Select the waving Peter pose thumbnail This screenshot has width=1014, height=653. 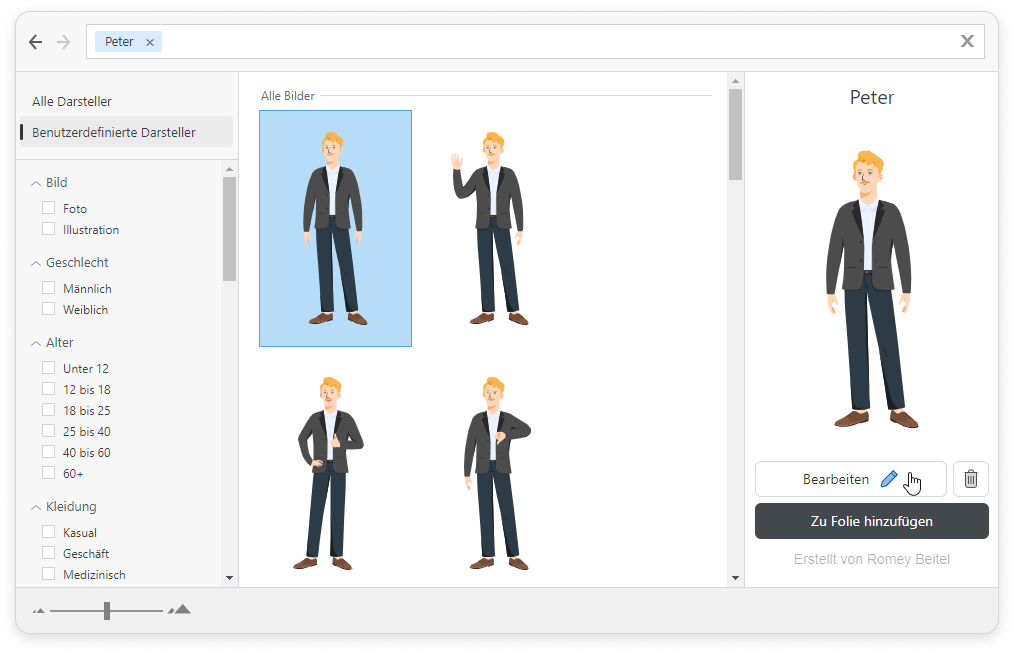click(487, 229)
